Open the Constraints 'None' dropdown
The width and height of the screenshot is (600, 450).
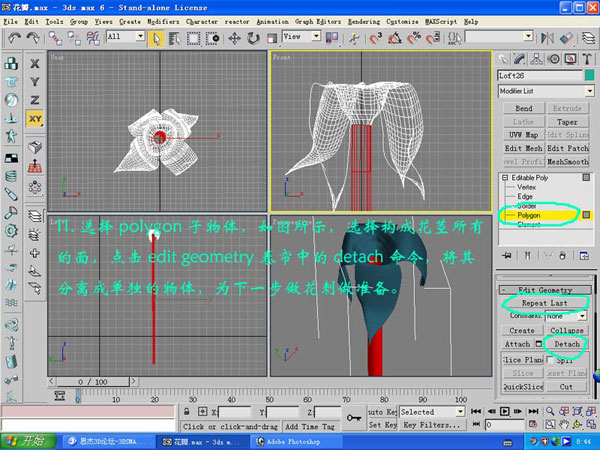click(x=582, y=316)
